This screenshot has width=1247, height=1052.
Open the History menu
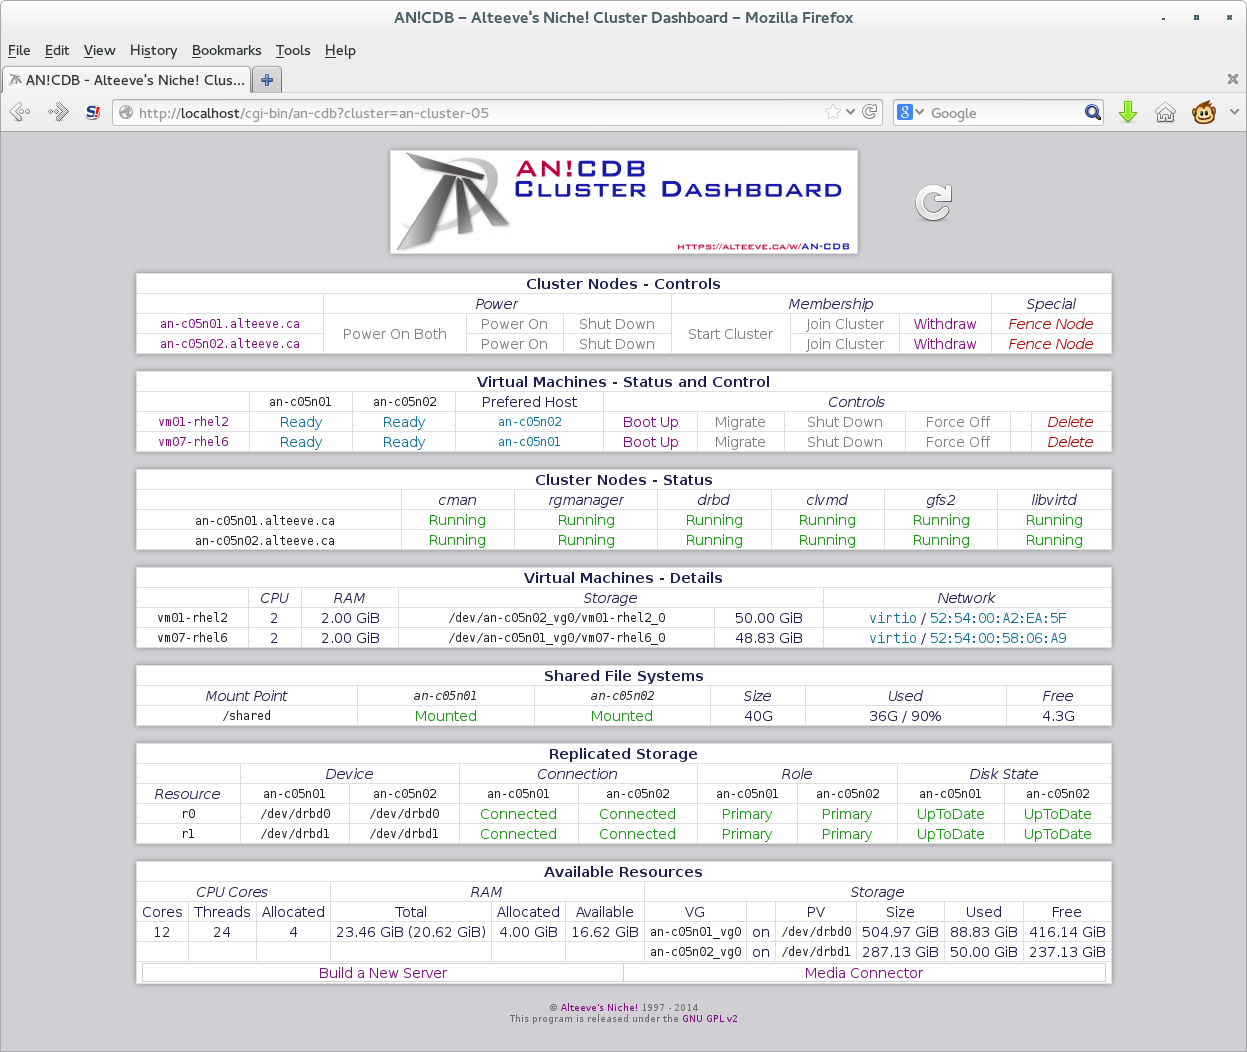[x=153, y=50]
